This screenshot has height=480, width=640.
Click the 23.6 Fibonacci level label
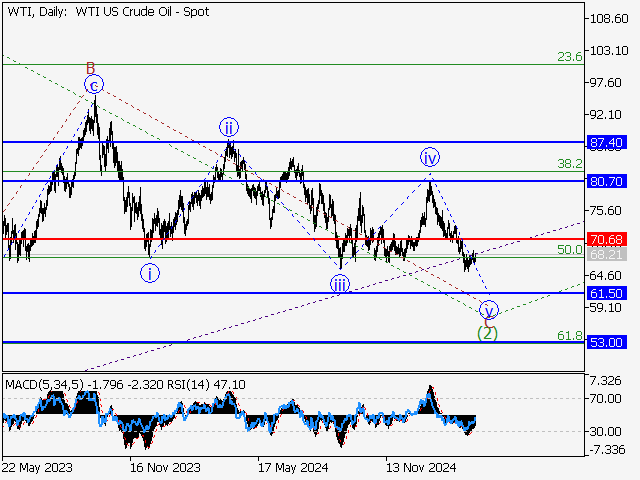(x=570, y=57)
